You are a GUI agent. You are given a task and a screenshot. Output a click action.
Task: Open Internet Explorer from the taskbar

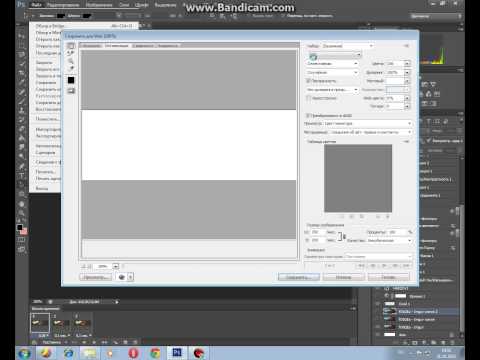69,353
